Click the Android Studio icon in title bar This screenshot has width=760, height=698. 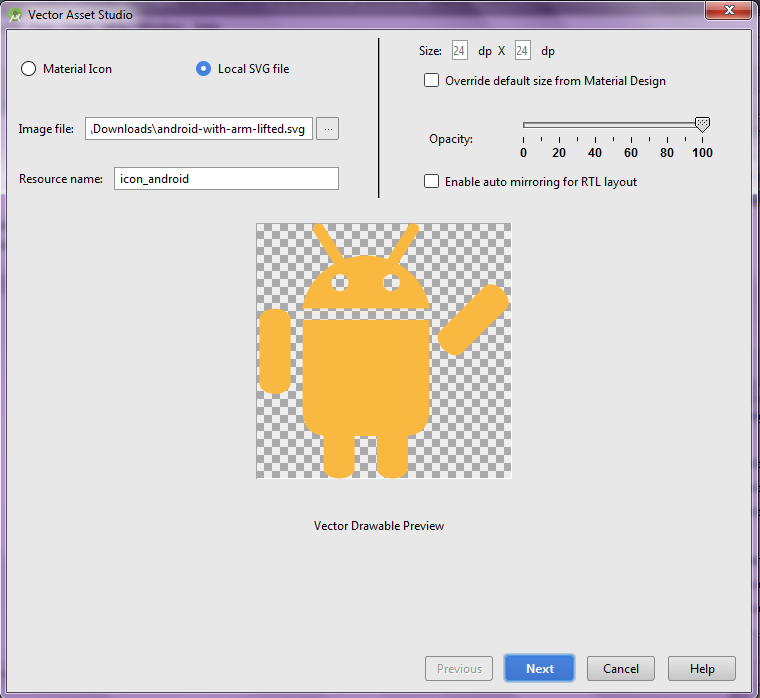[15, 15]
